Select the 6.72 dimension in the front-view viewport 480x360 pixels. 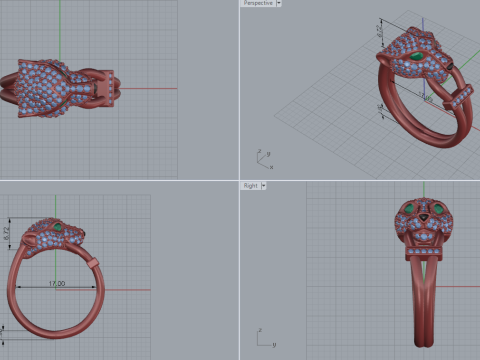click(6, 233)
